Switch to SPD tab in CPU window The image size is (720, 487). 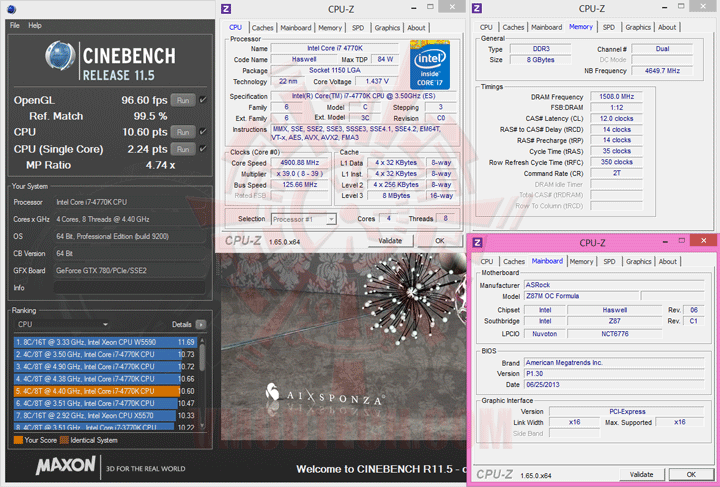point(358,28)
